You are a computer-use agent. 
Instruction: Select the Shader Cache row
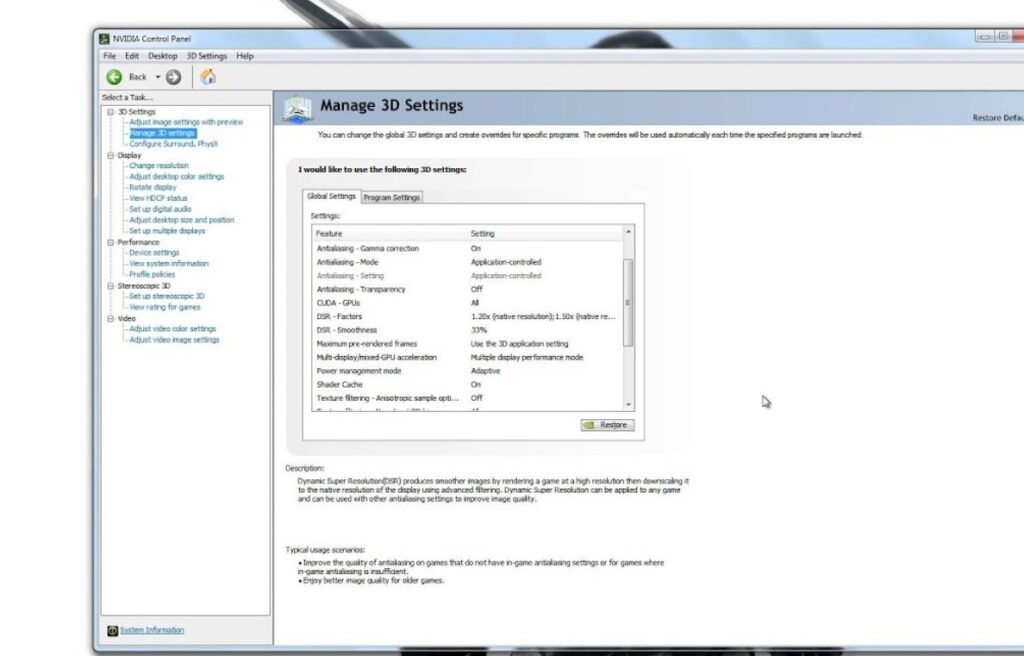coord(468,385)
